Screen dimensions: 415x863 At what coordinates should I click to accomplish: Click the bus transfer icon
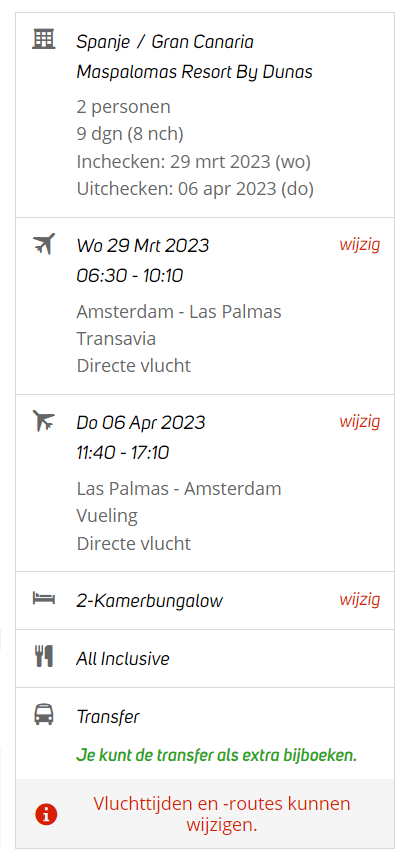(43, 715)
